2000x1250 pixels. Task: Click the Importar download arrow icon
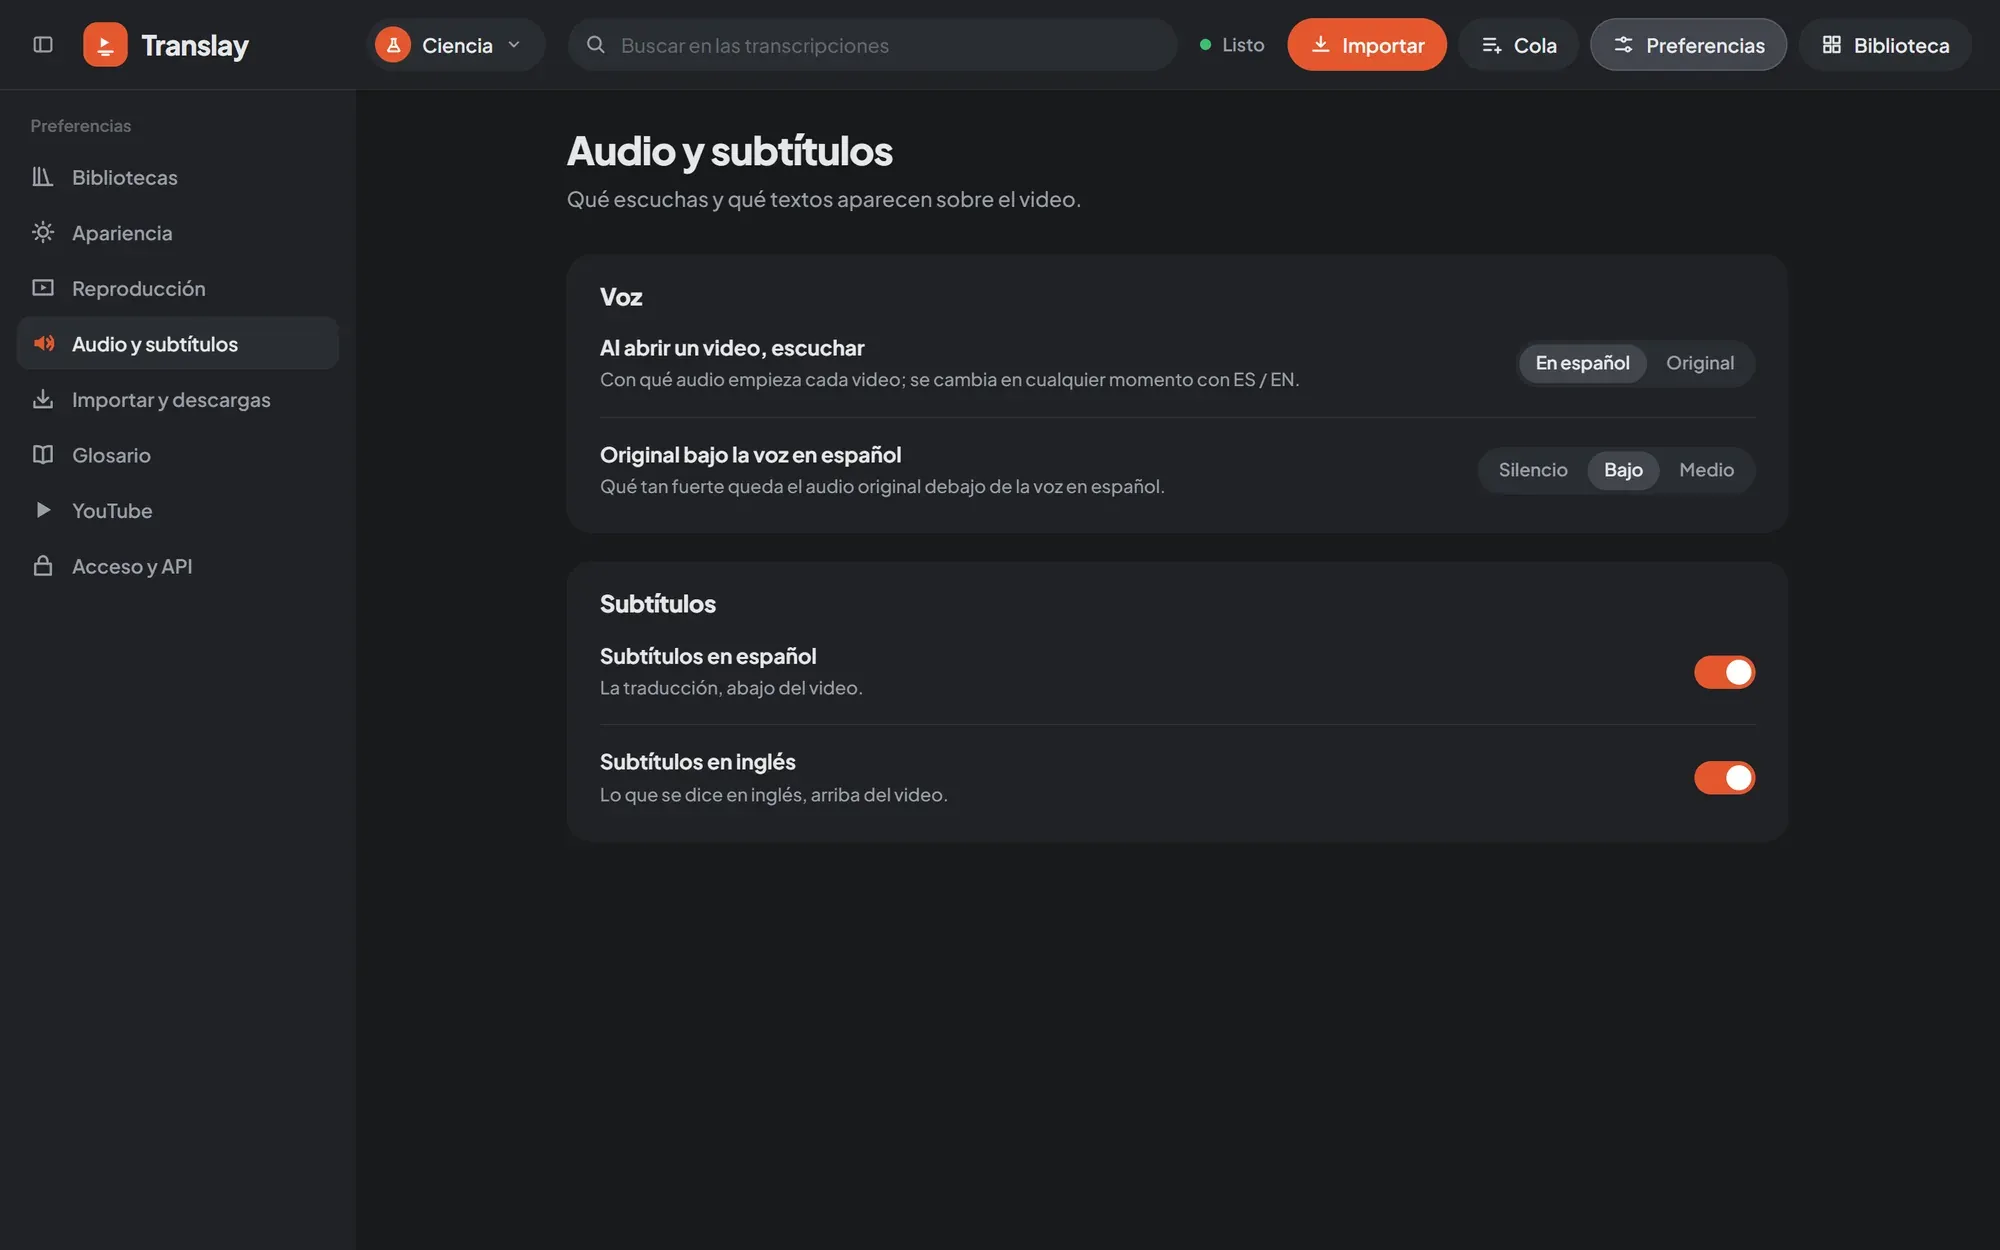[x=1320, y=45]
